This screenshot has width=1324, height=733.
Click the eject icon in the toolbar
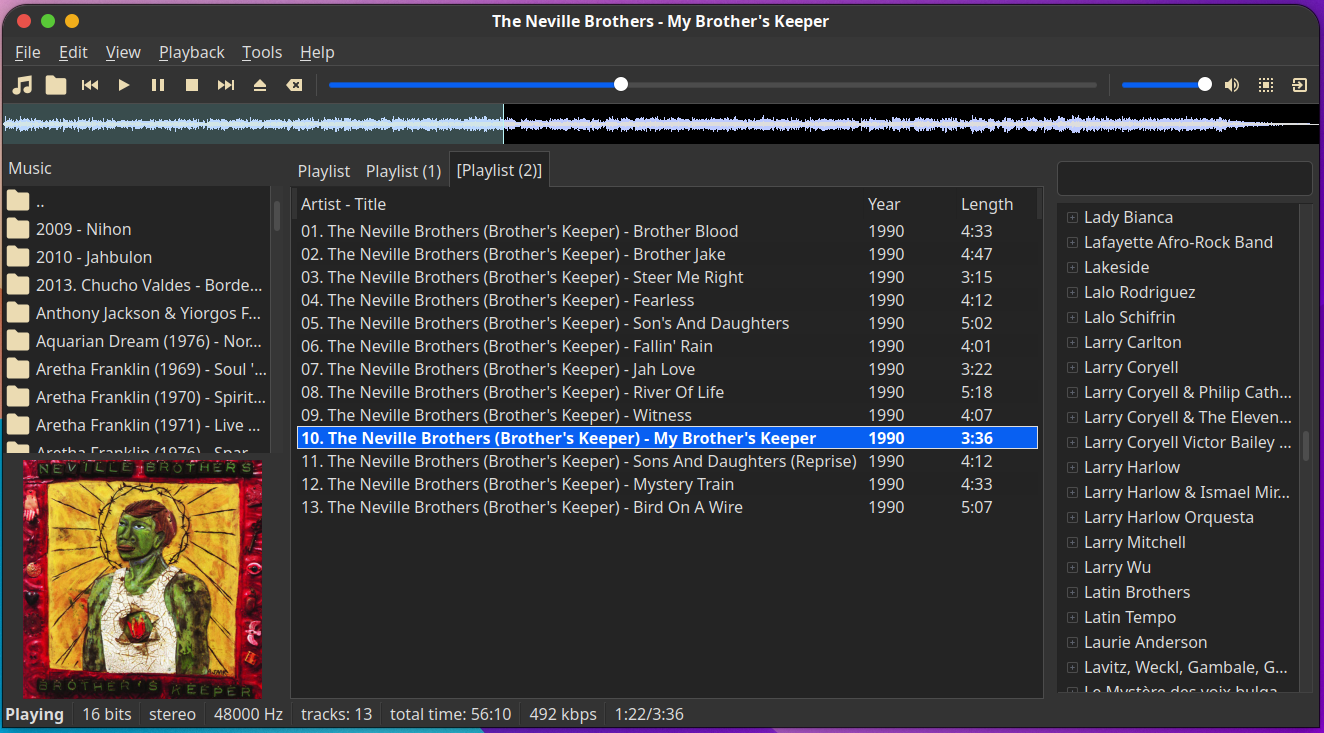[260, 85]
